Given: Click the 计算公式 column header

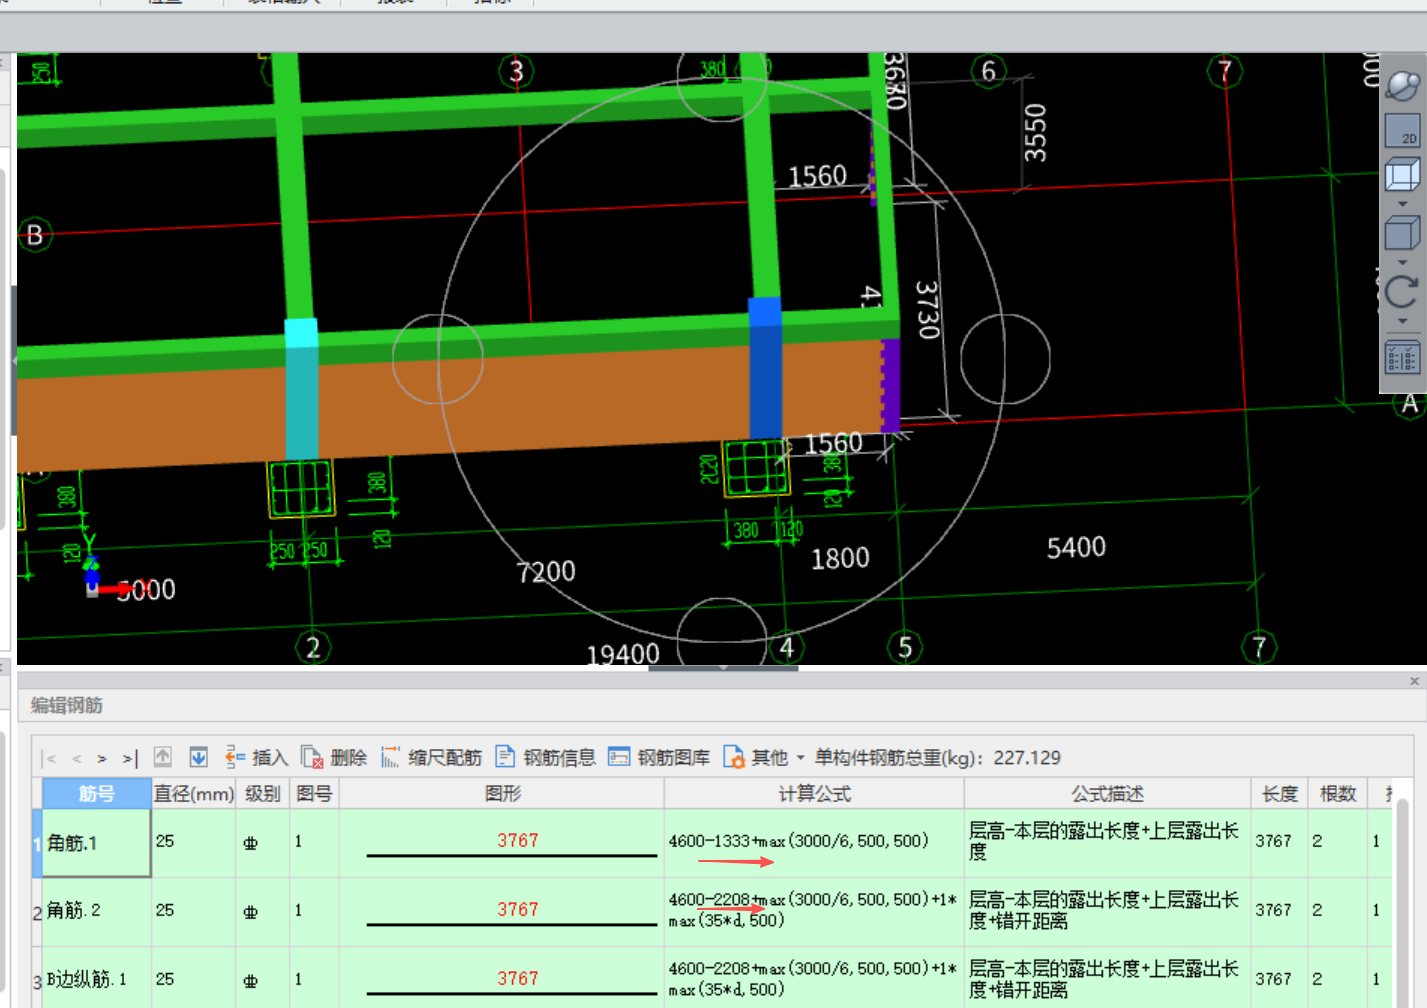Looking at the screenshot, I should pos(814,794).
